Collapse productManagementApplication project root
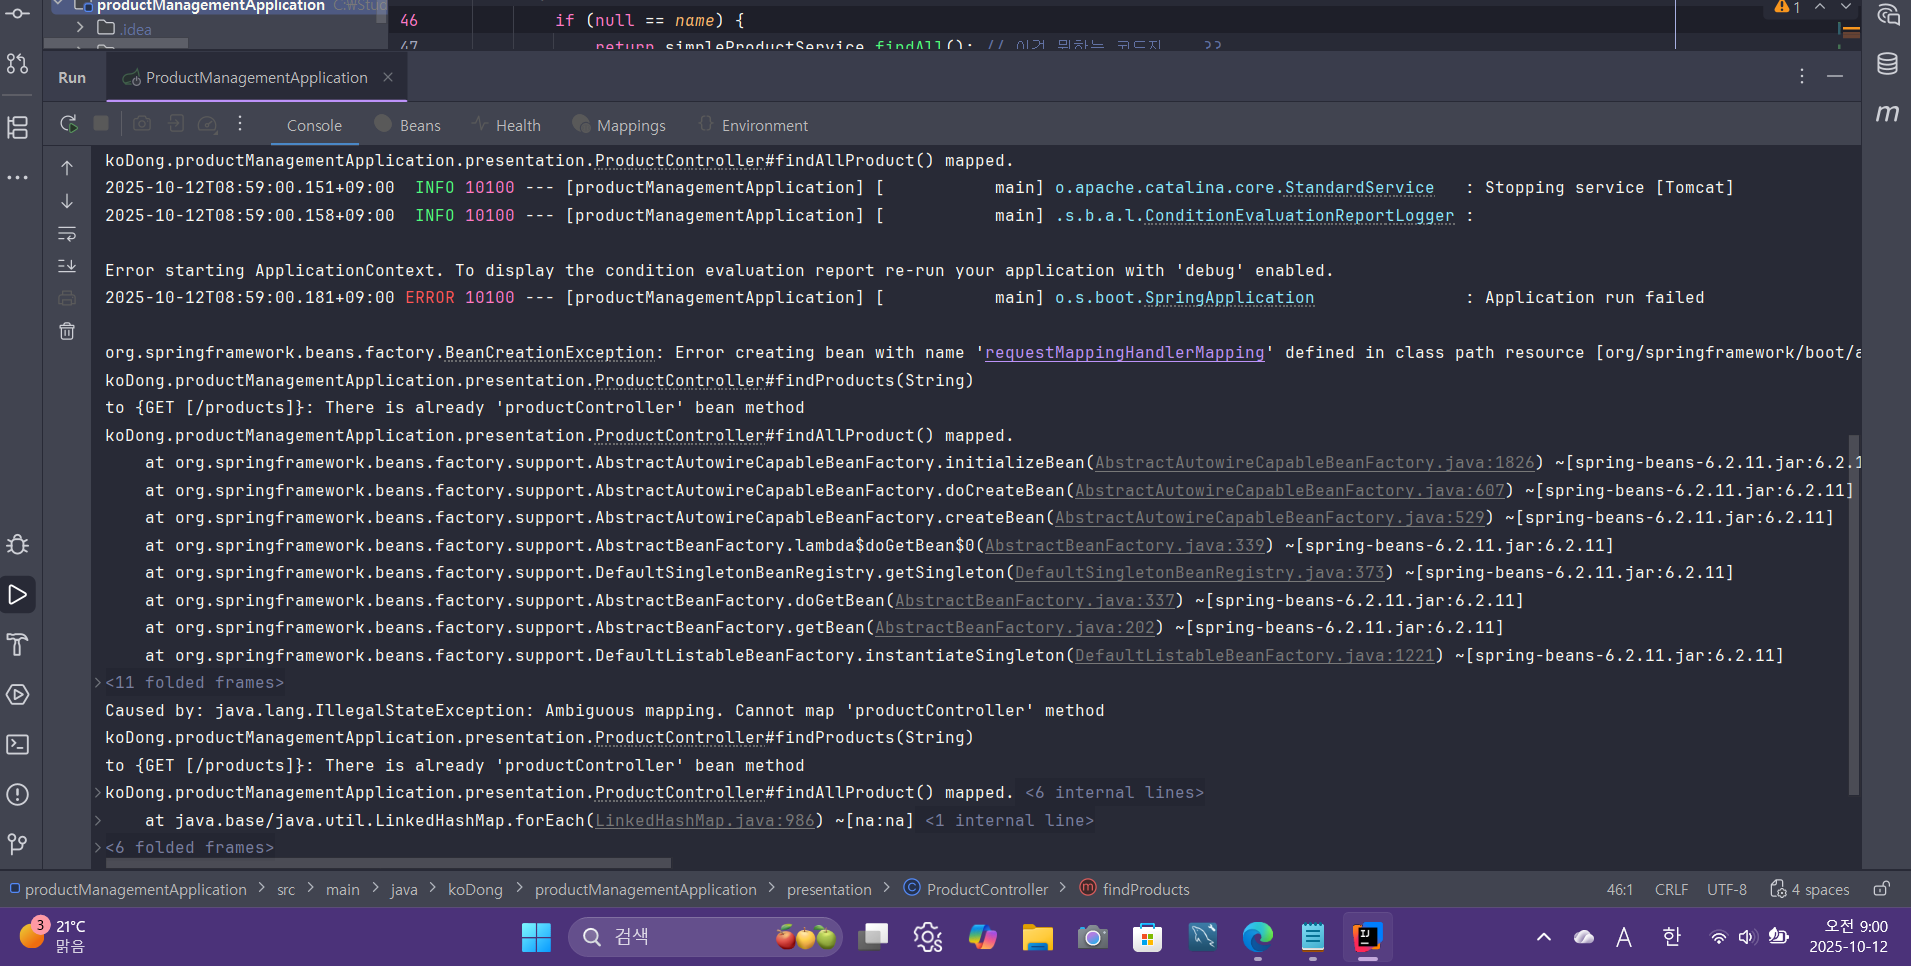 point(58,5)
